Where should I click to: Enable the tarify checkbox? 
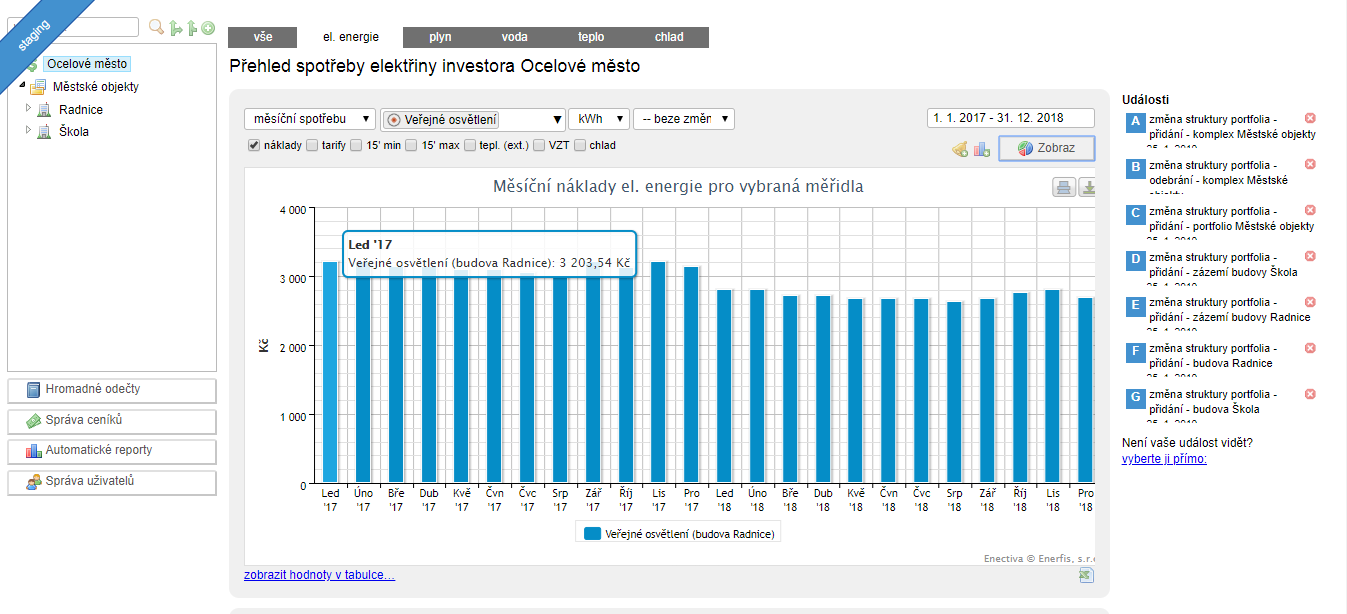click(312, 145)
